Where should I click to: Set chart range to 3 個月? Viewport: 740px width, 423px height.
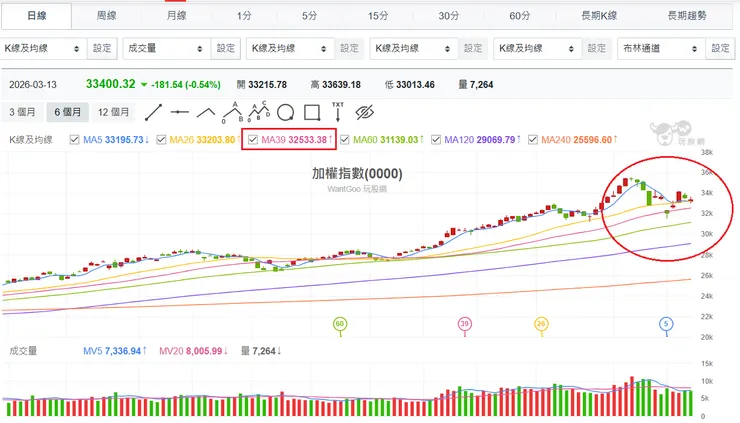click(x=22, y=112)
